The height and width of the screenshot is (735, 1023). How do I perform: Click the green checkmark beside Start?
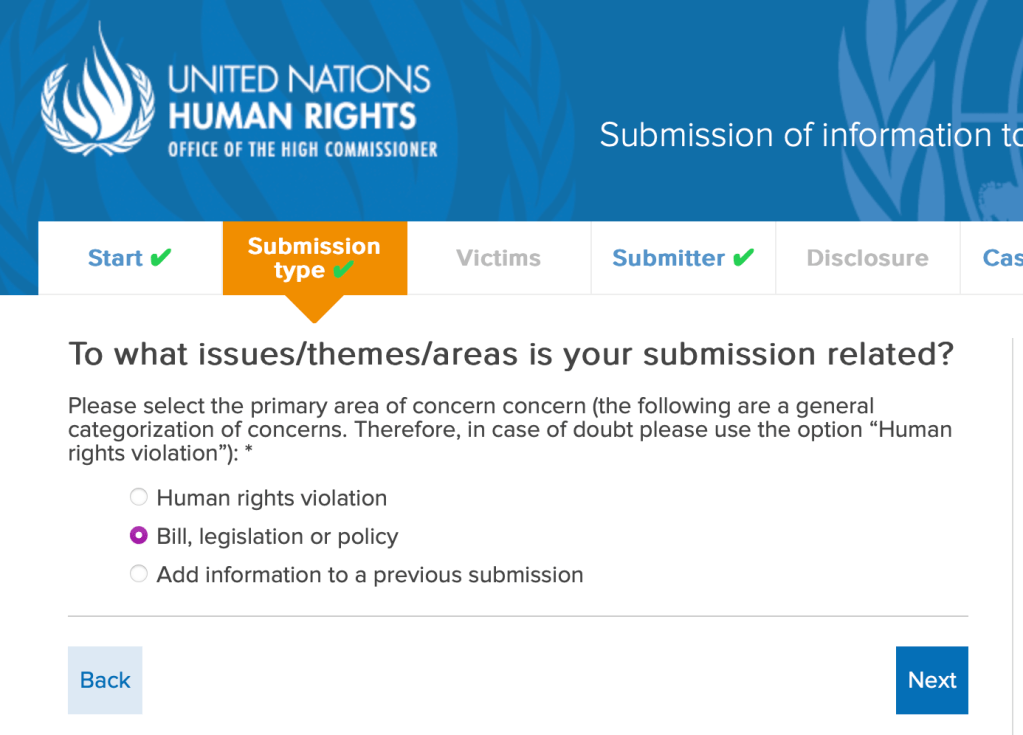[160, 258]
